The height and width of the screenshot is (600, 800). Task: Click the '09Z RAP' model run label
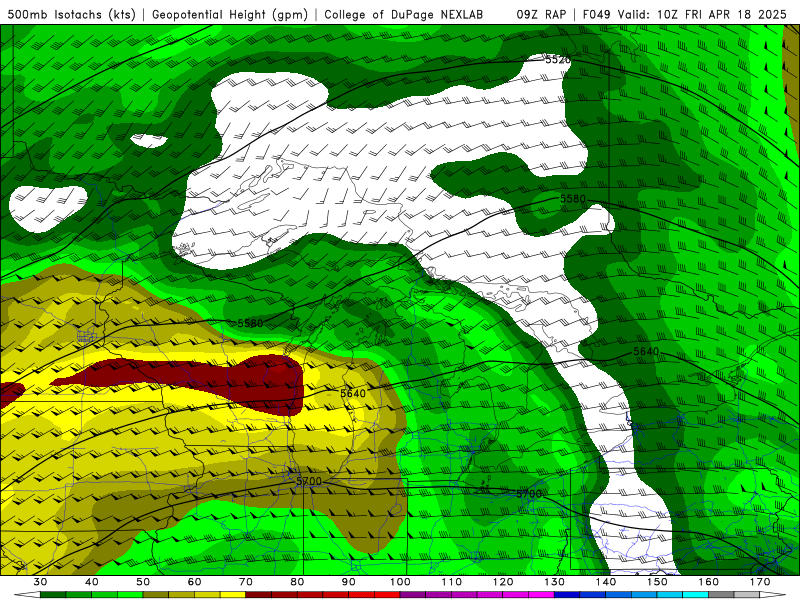point(541,14)
